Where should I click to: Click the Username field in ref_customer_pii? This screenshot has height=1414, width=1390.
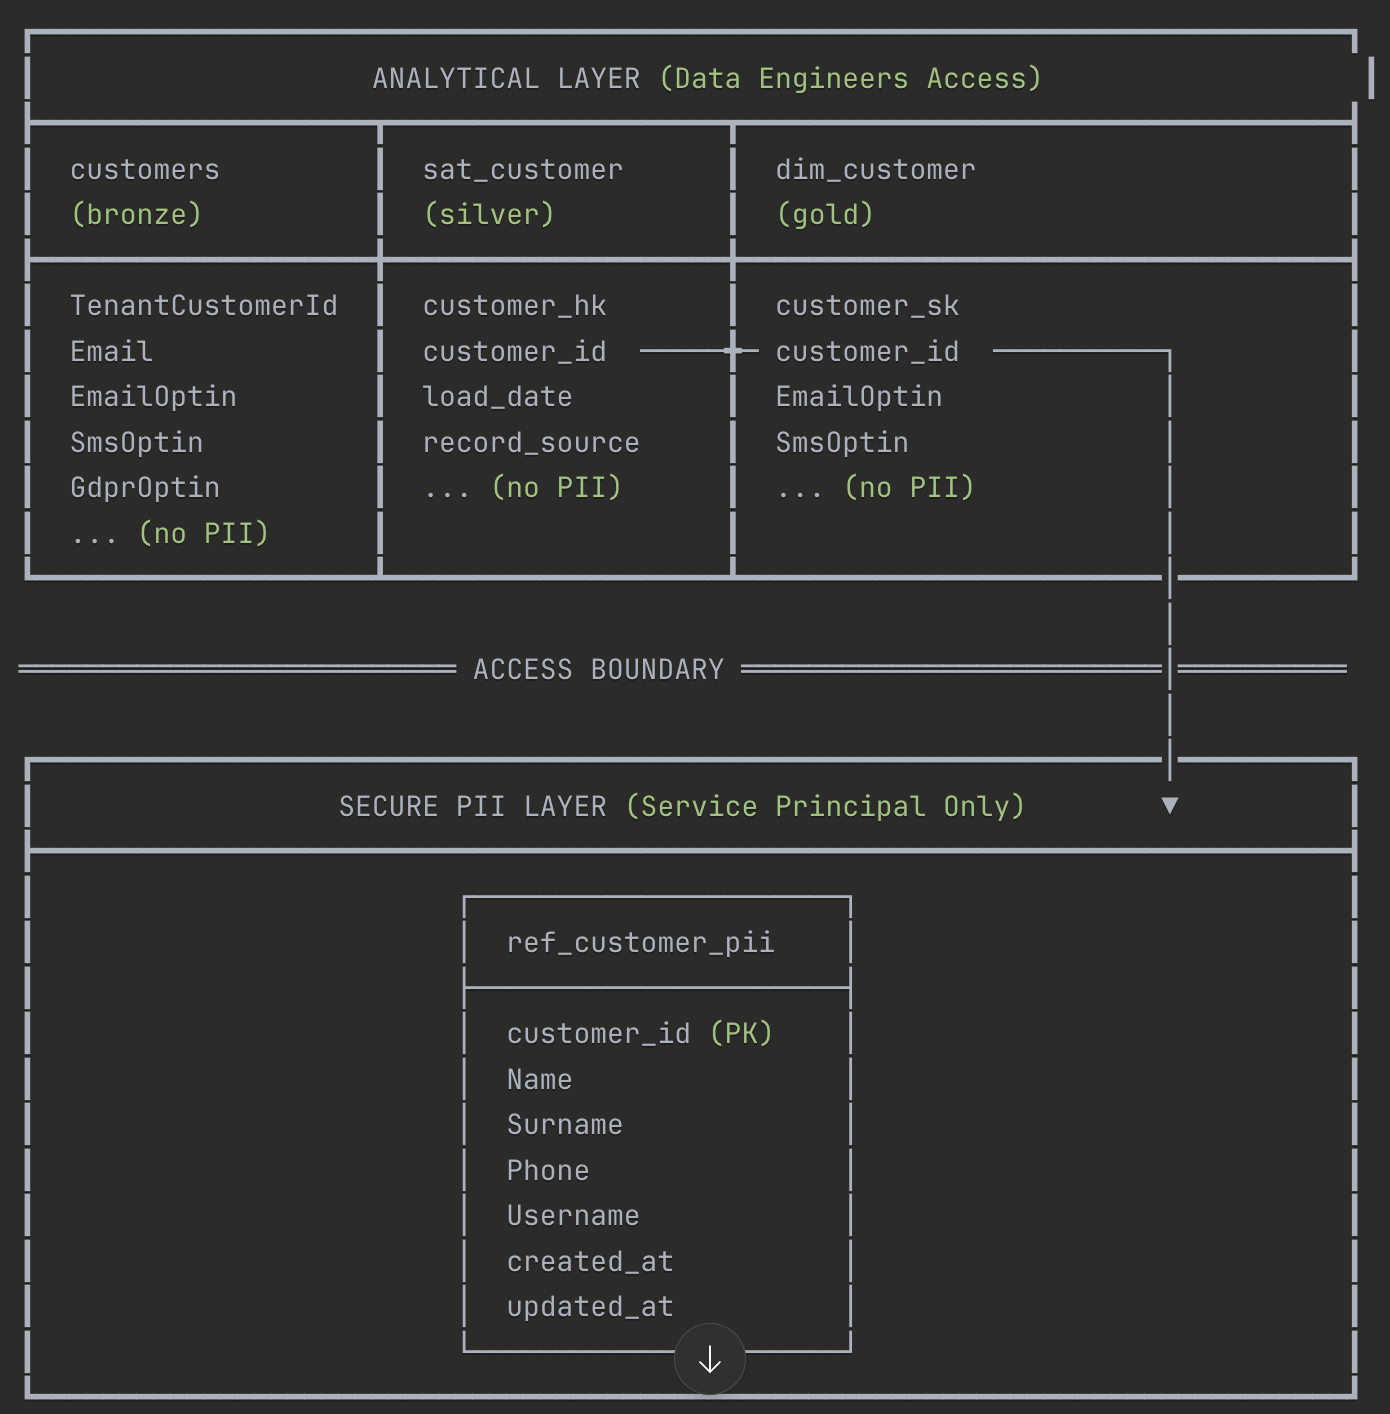coord(573,1216)
